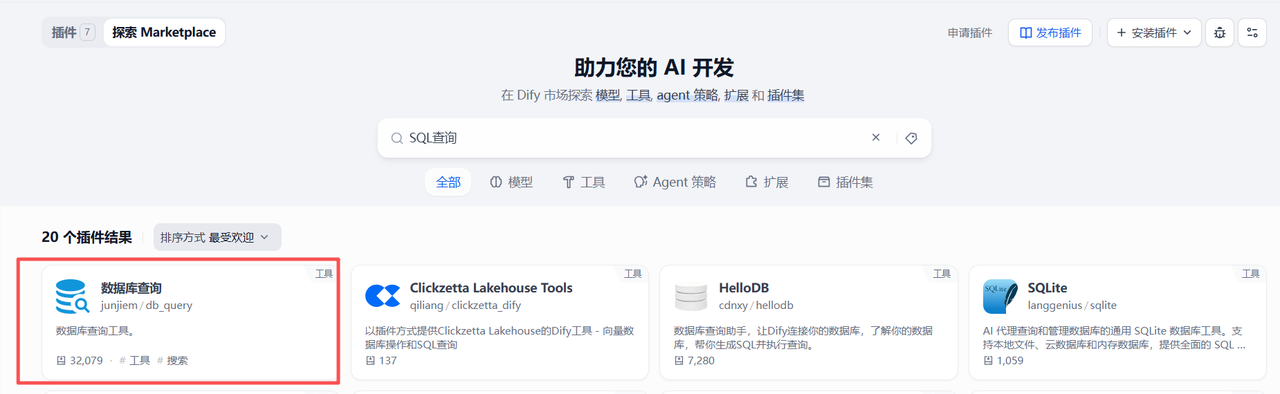The width and height of the screenshot is (1280, 394).
Task: Click the junjiem/db_query author text
Action: coord(146,305)
